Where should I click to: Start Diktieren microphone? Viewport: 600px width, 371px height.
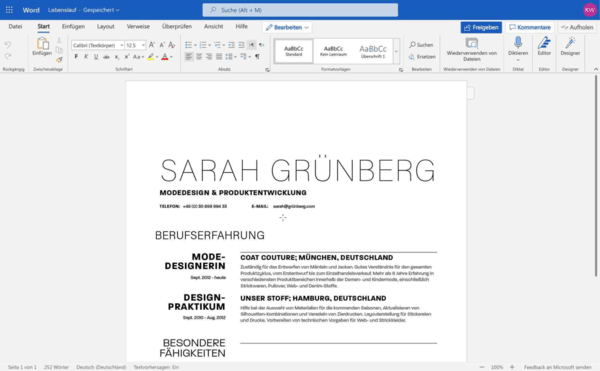coord(518,46)
